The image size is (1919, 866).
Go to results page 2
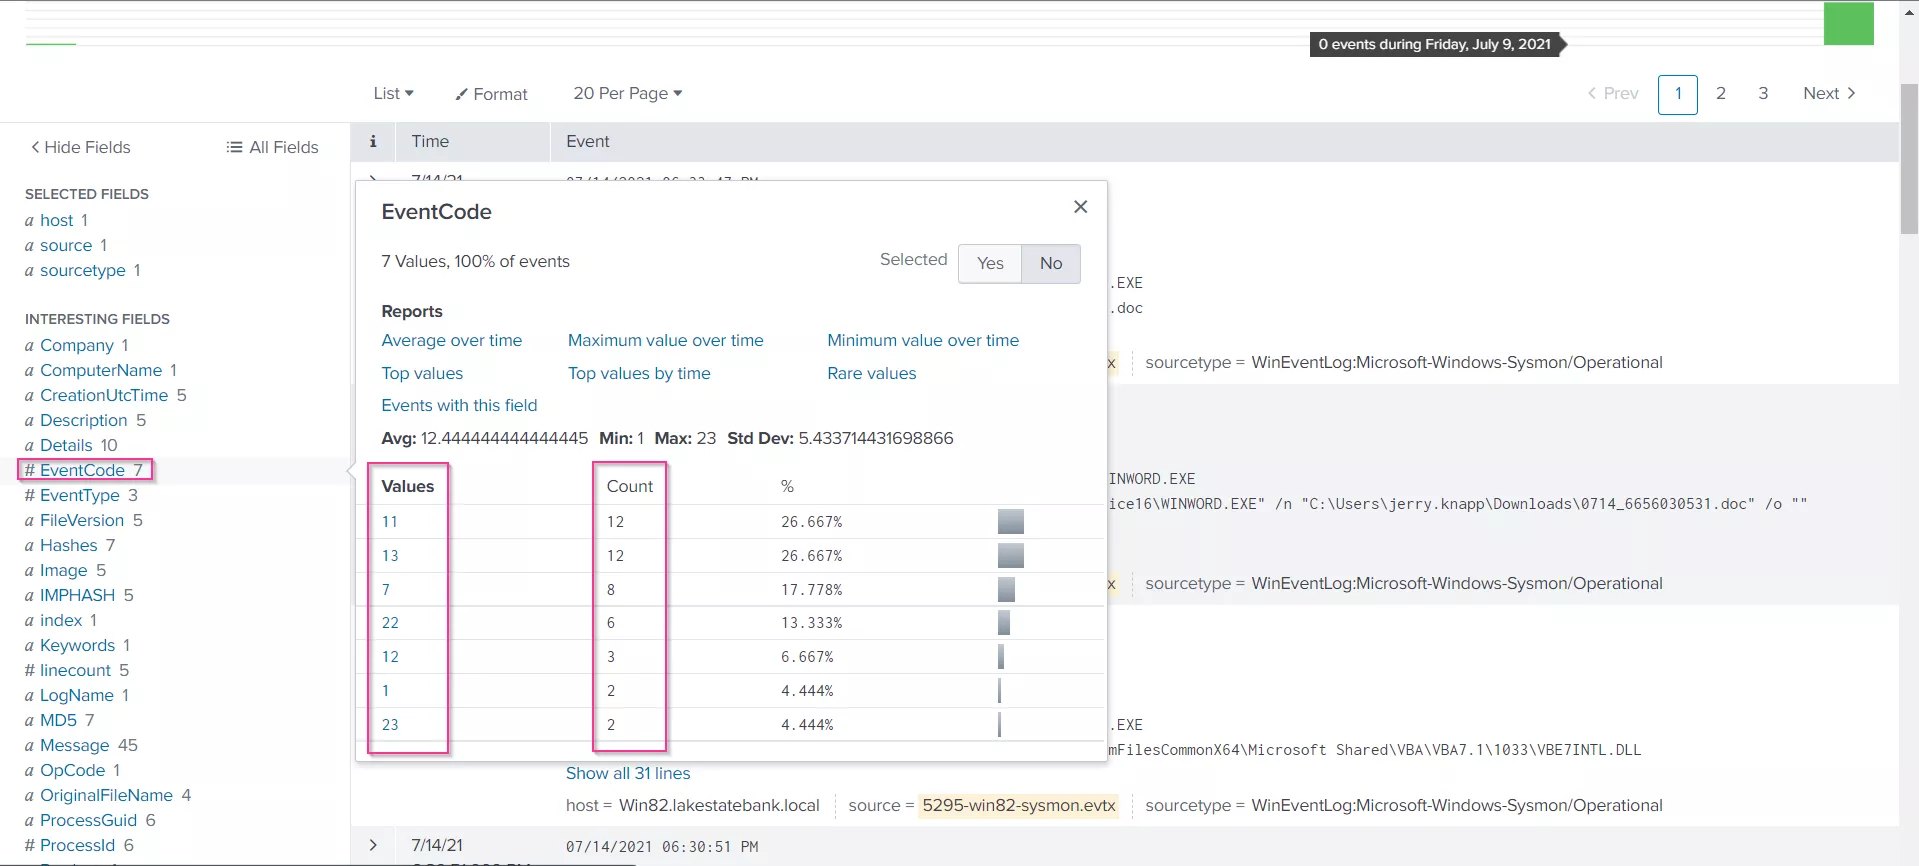pyautogui.click(x=1721, y=93)
